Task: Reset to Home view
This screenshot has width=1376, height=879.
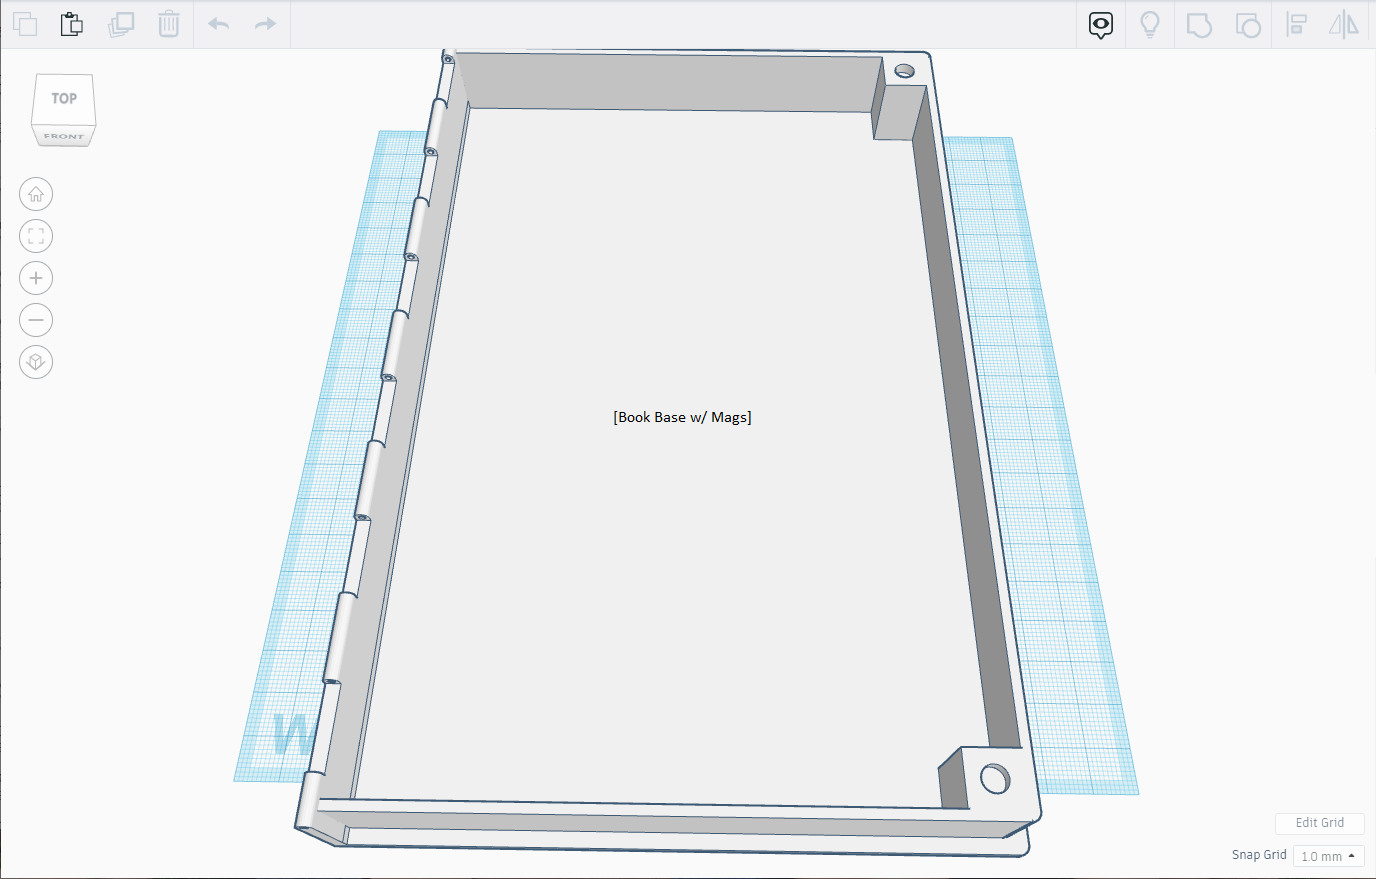Action: coord(36,194)
